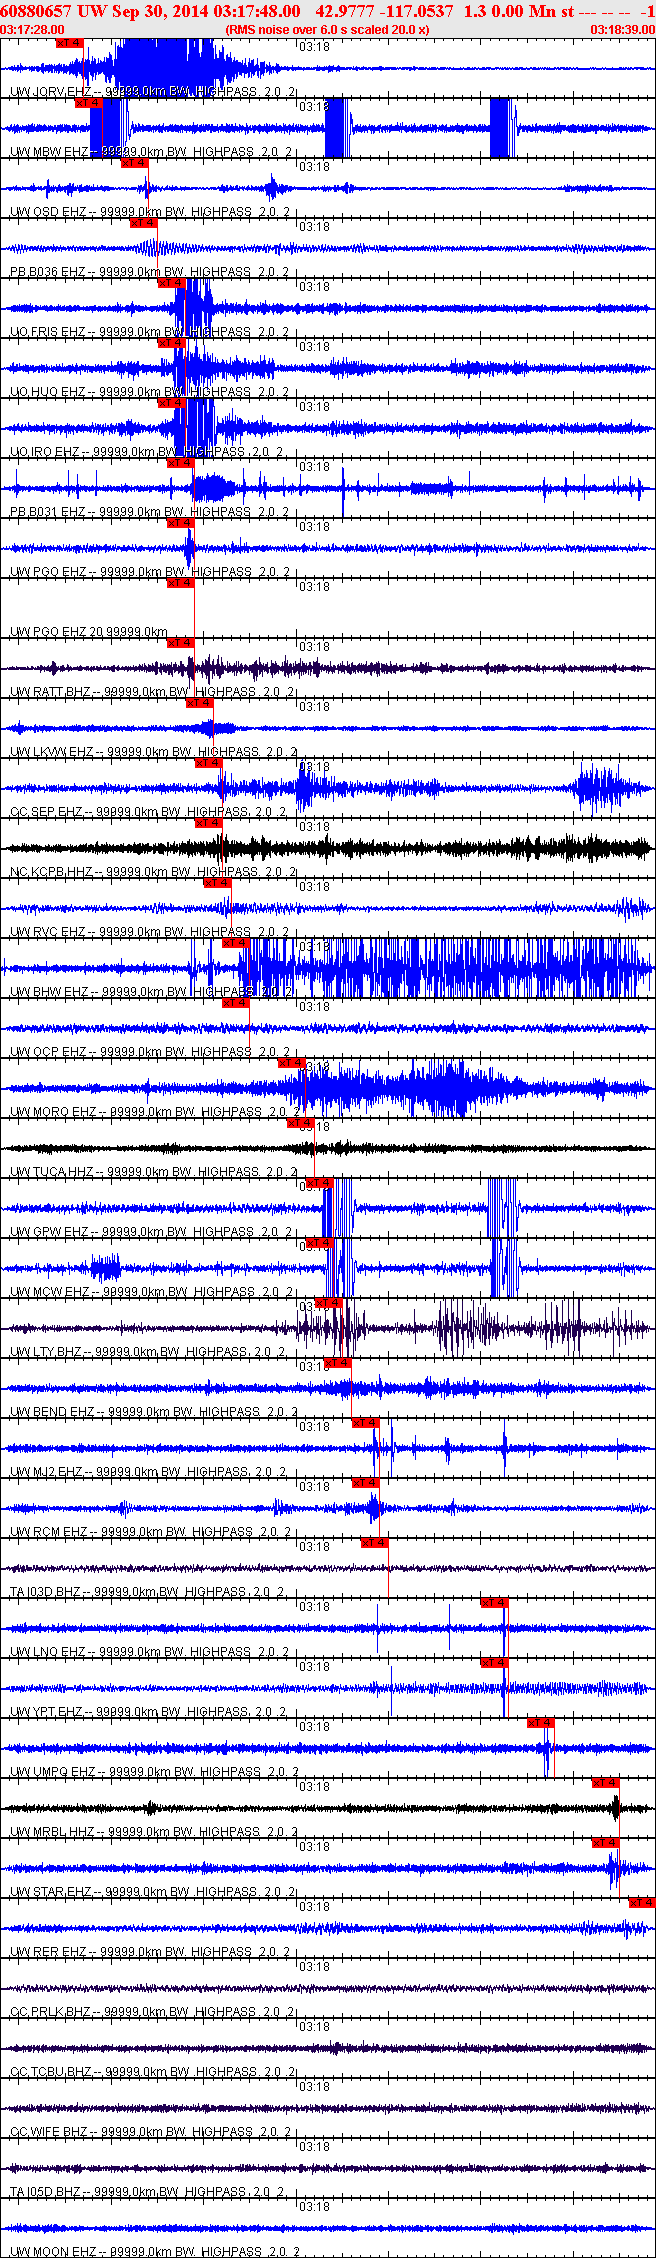The image size is (656, 2258).
Task: Click the red pick flag on MORO trace
Action: (x=291, y=1062)
